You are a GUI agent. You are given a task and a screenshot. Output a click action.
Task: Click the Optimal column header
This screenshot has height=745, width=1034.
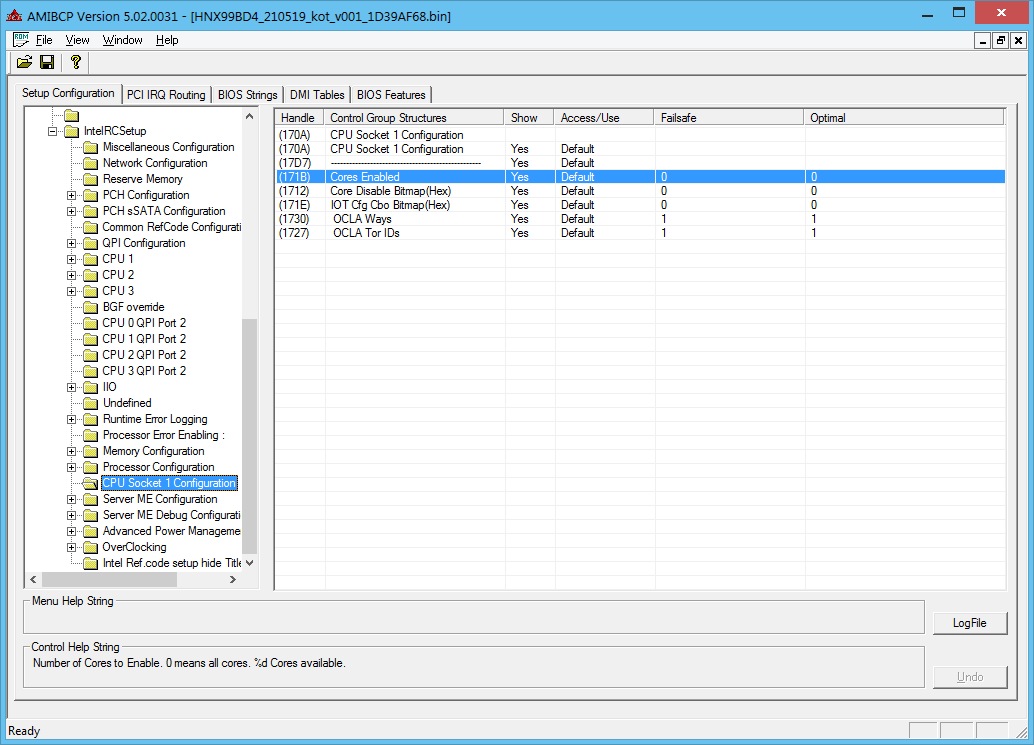903,117
